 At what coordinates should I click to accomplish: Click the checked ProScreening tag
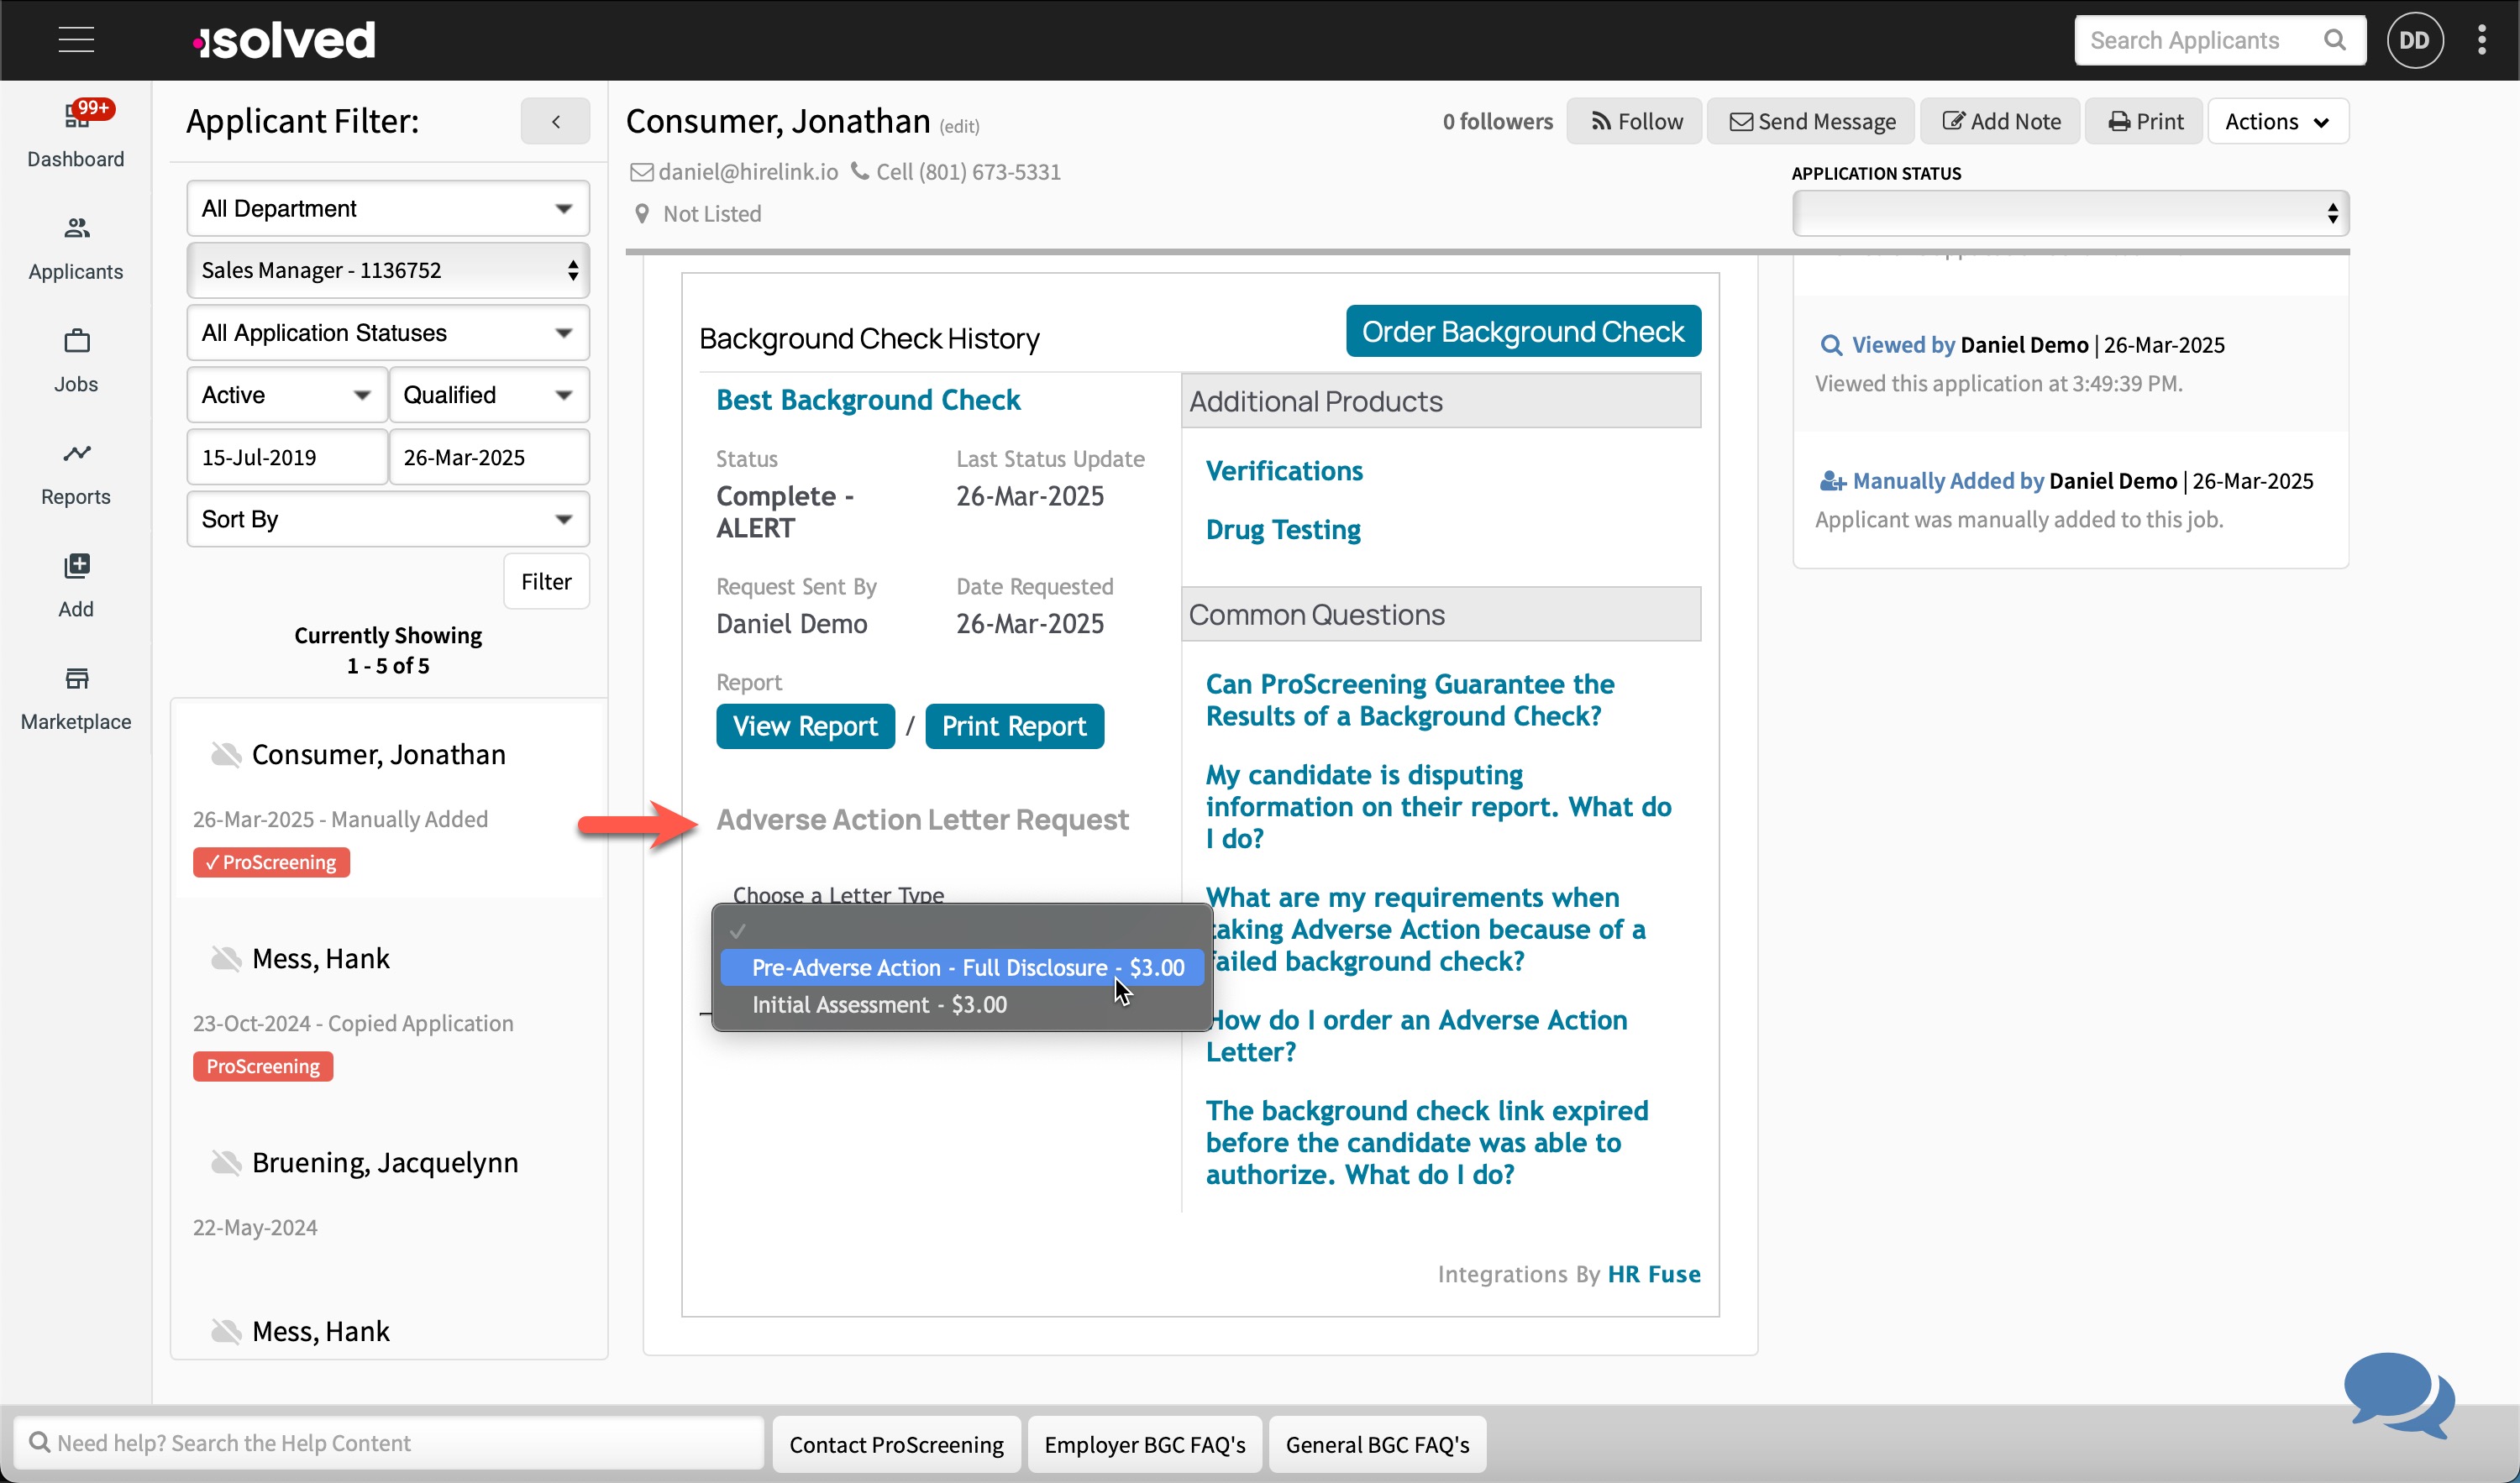(271, 862)
